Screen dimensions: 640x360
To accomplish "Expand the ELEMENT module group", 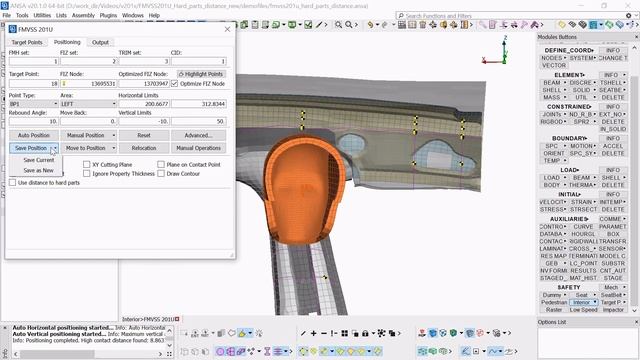I will tap(569, 75).
